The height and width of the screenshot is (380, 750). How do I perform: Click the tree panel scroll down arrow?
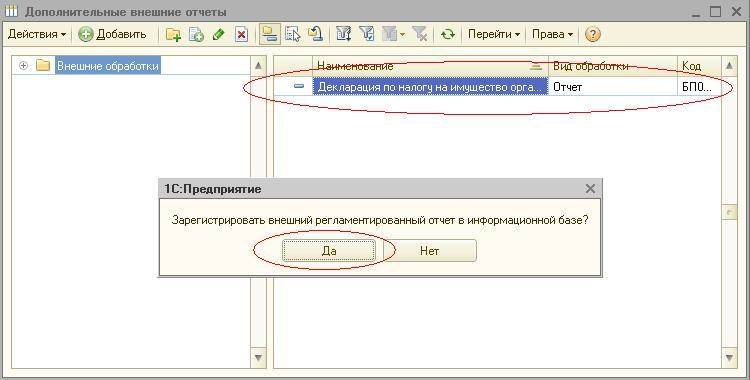pyautogui.click(x=258, y=358)
